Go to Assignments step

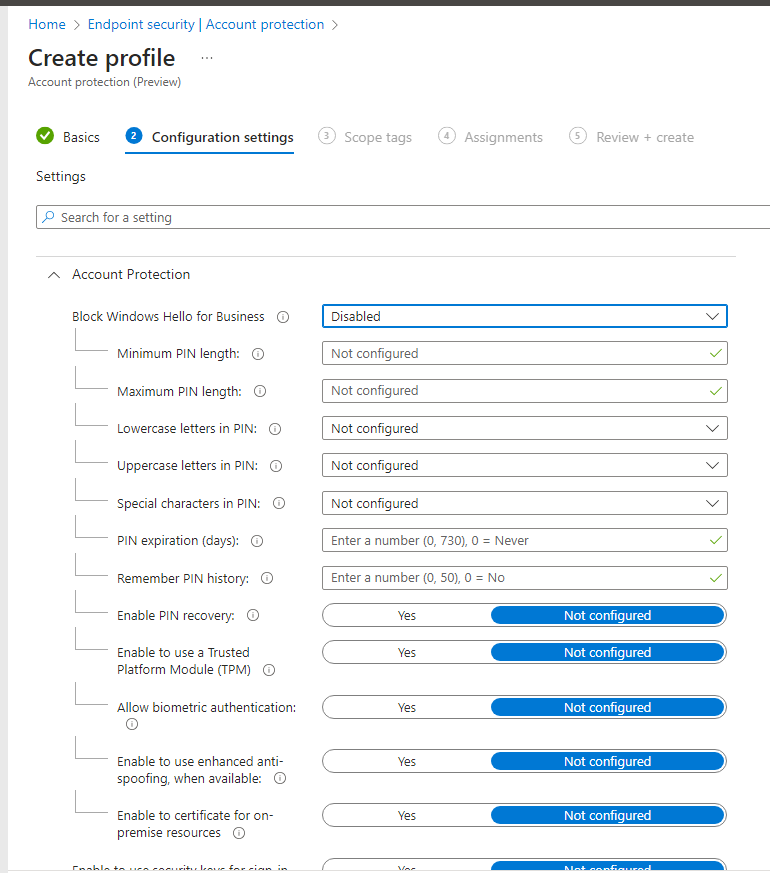490,137
